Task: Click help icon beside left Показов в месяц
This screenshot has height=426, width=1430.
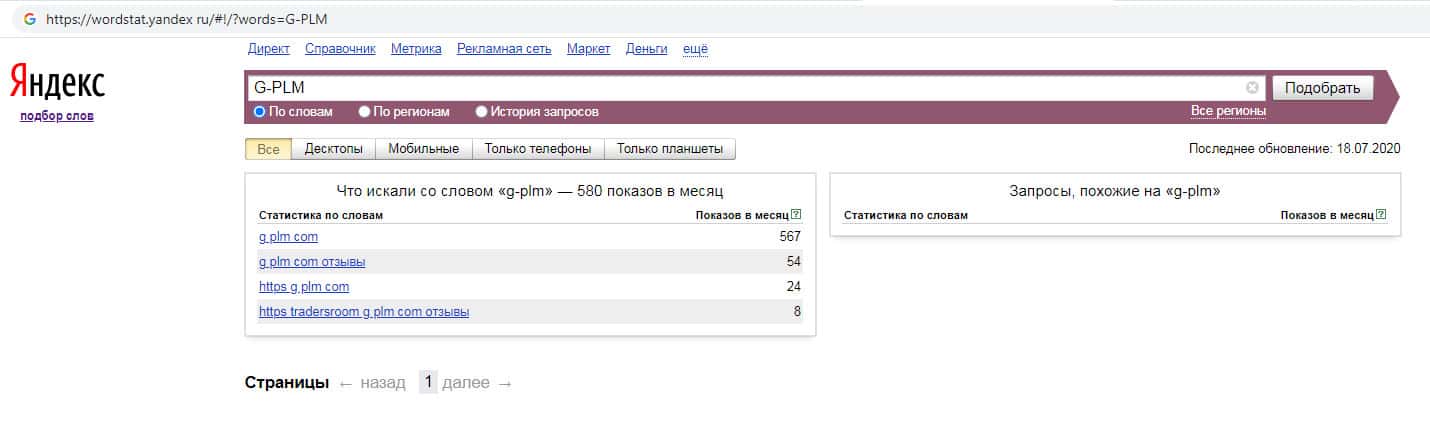Action: tap(796, 215)
